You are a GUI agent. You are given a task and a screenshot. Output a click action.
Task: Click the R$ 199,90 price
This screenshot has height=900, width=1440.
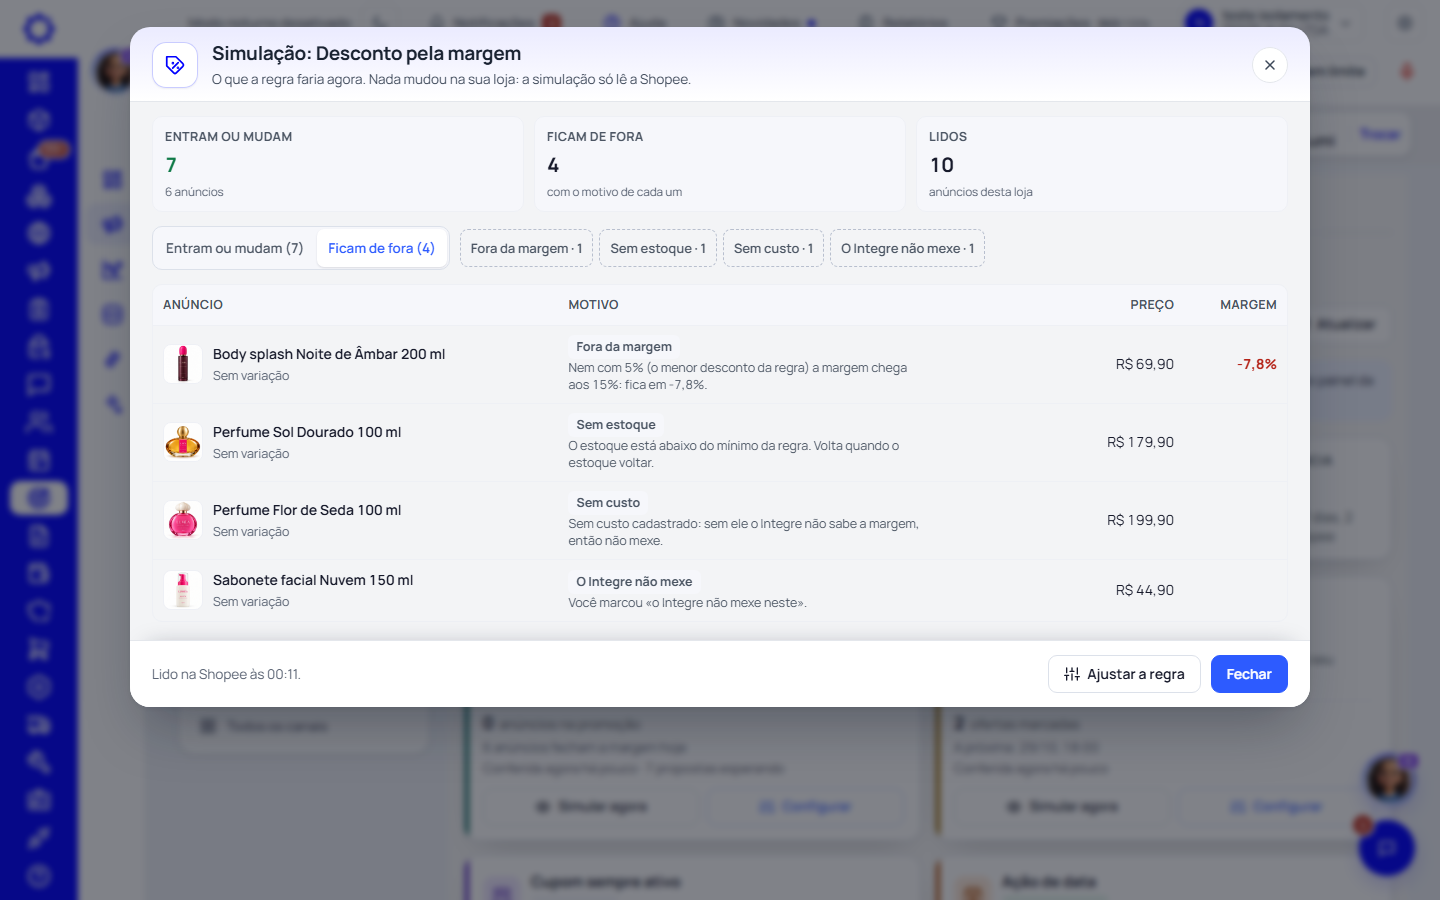[x=1140, y=520]
